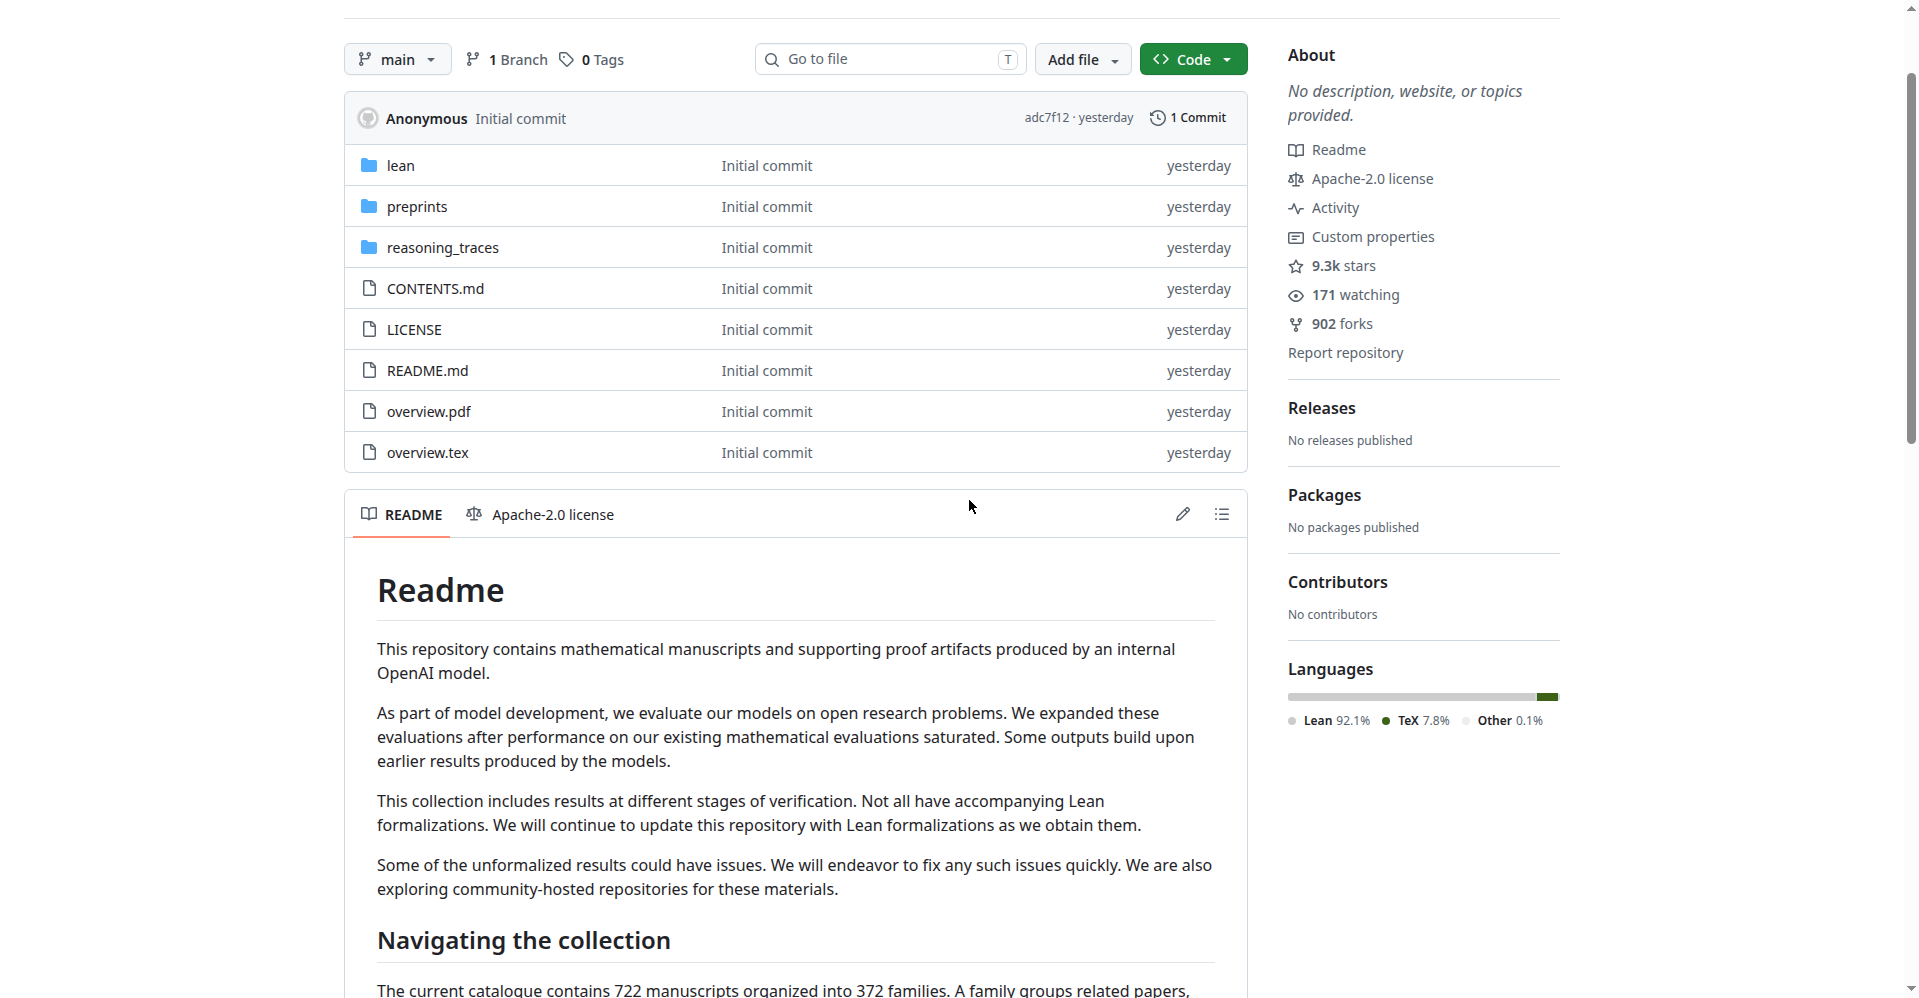Click the edit README pencil icon
Viewport: 1919px width, 998px height.
(1183, 514)
